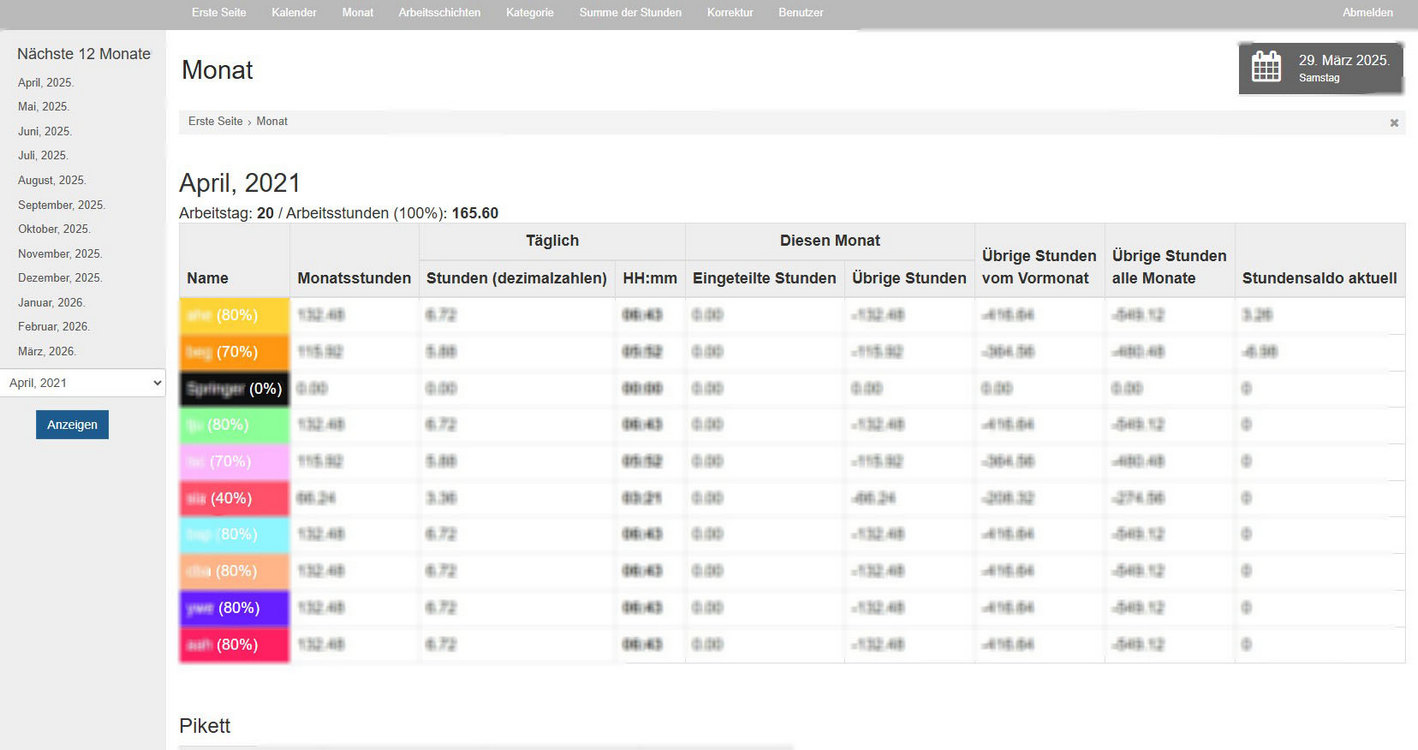Viewport: 1418px width, 750px height.
Task: Click the red (40%) name cell
Action: (x=235, y=498)
